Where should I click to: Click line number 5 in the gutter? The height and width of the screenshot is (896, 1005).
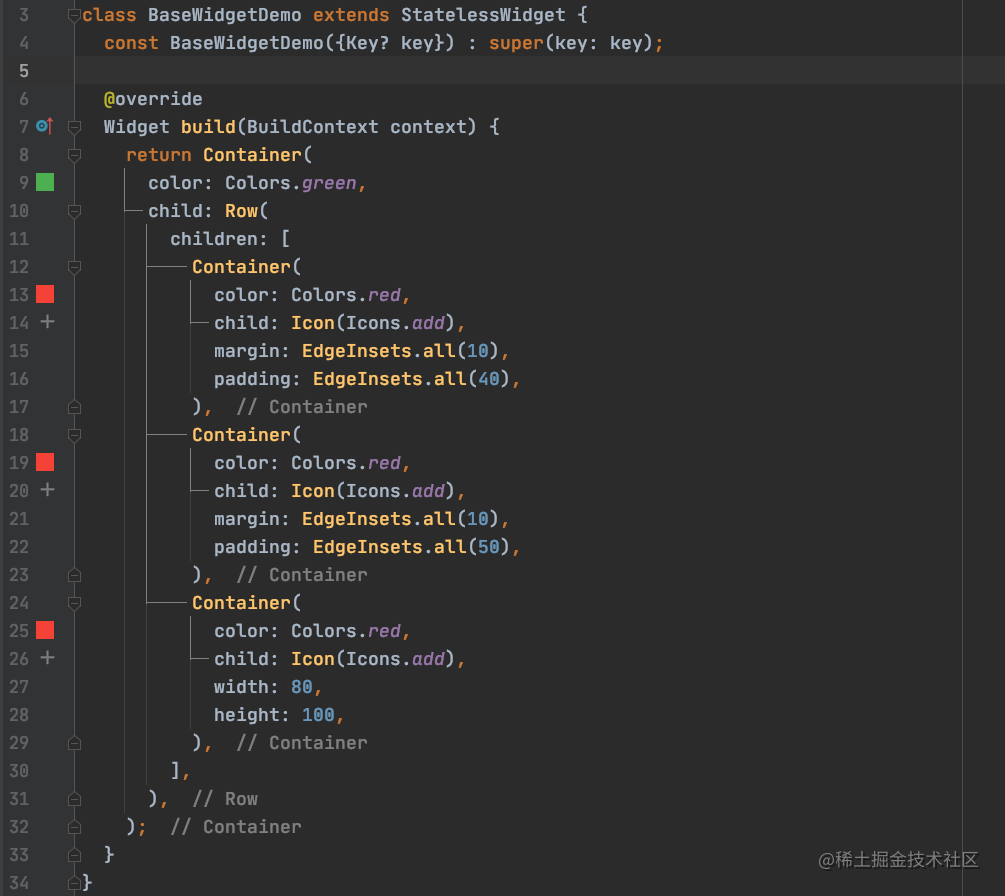[24, 71]
